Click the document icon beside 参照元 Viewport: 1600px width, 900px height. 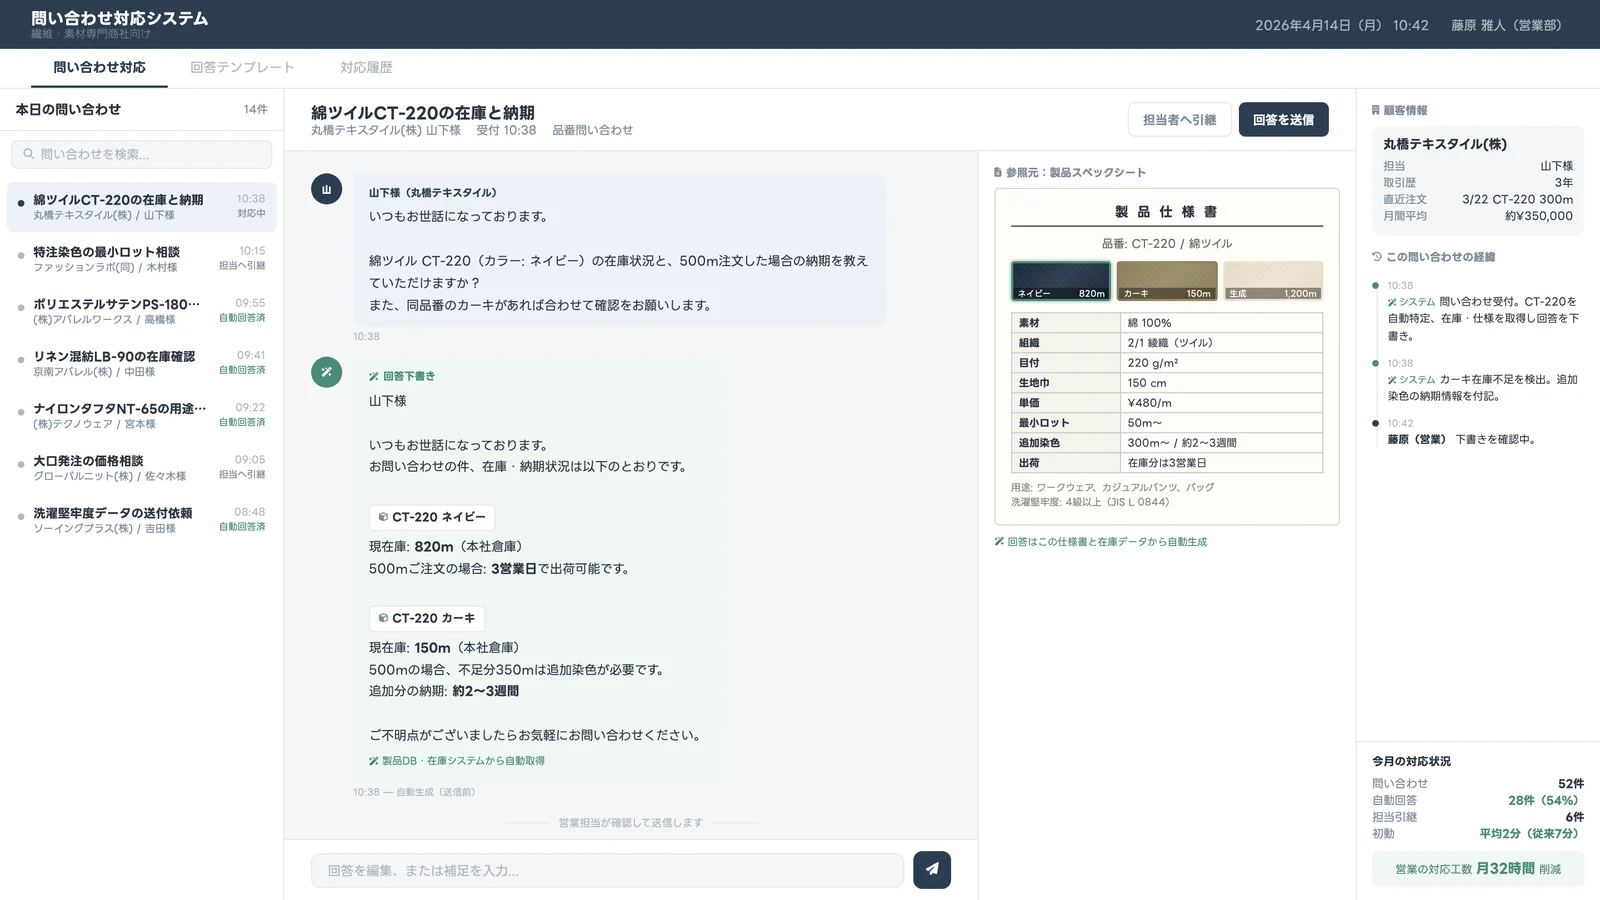click(x=998, y=172)
